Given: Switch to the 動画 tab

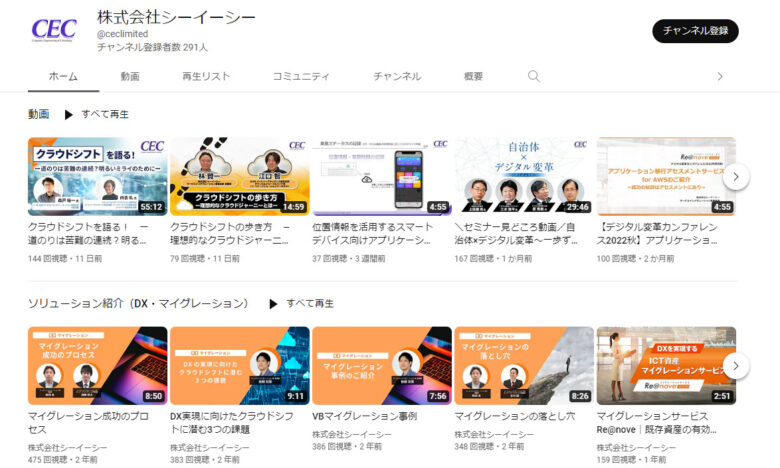Looking at the screenshot, I should point(130,76).
